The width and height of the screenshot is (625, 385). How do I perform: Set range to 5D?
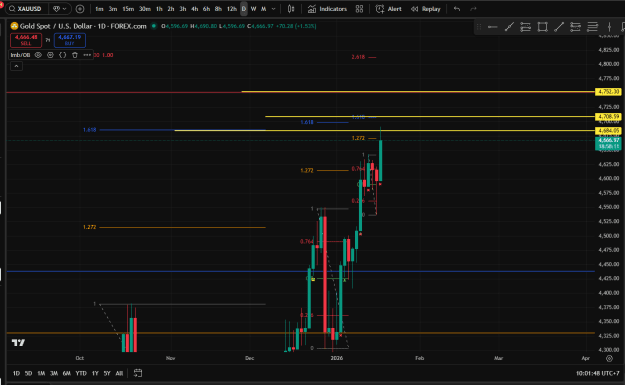pyautogui.click(x=28, y=373)
